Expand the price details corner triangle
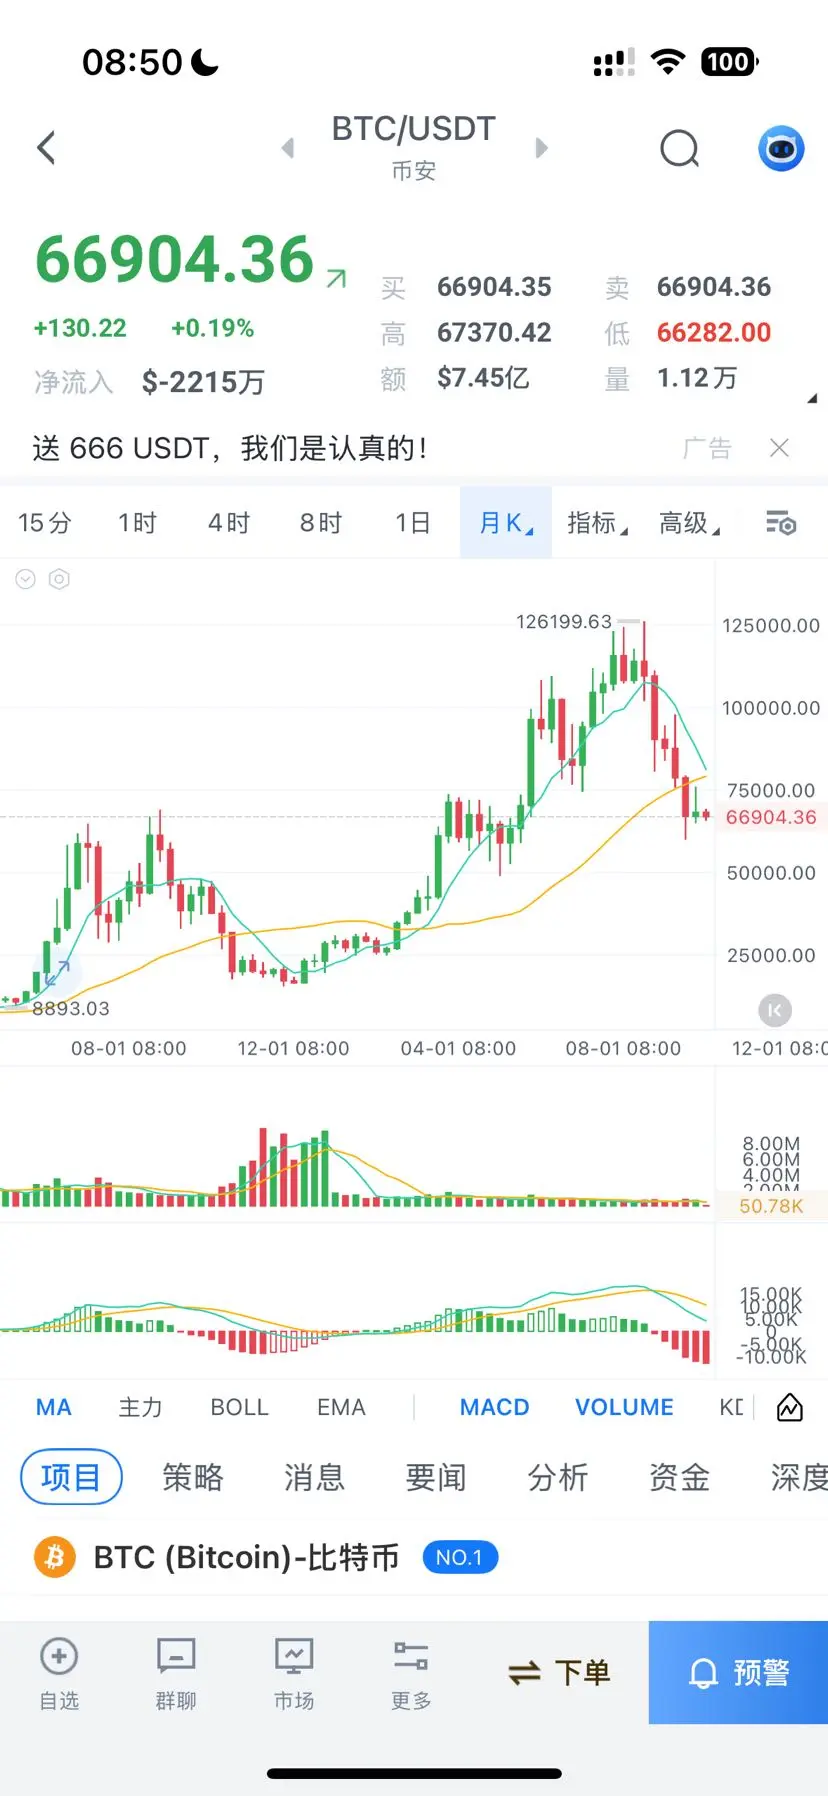828x1796 pixels. pyautogui.click(x=812, y=398)
